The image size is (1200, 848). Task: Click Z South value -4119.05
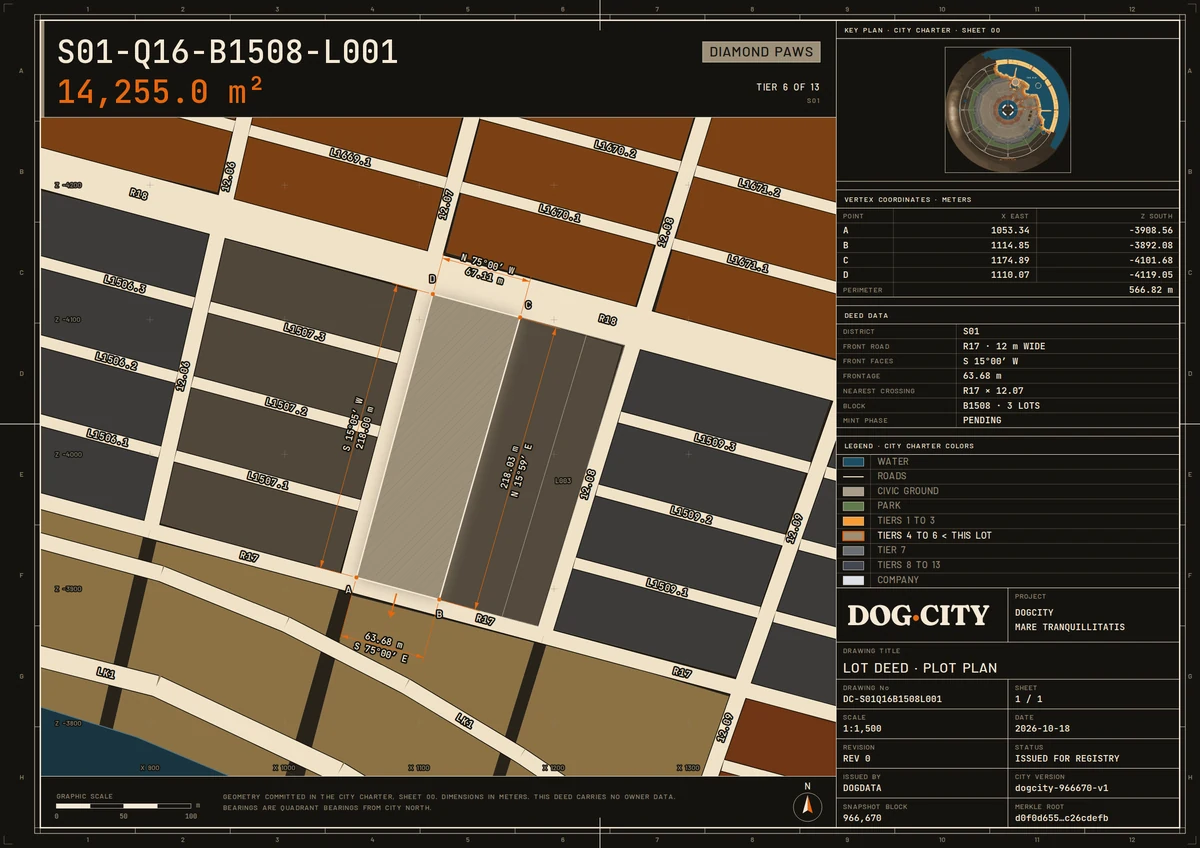(x=1149, y=274)
